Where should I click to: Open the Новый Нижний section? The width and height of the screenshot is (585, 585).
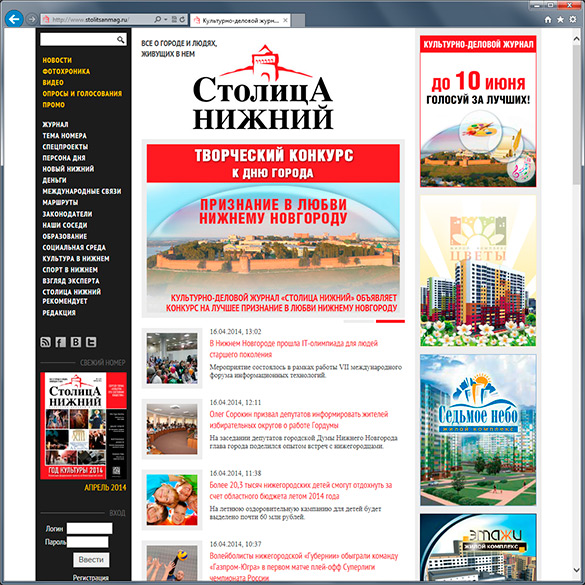click(x=68, y=169)
